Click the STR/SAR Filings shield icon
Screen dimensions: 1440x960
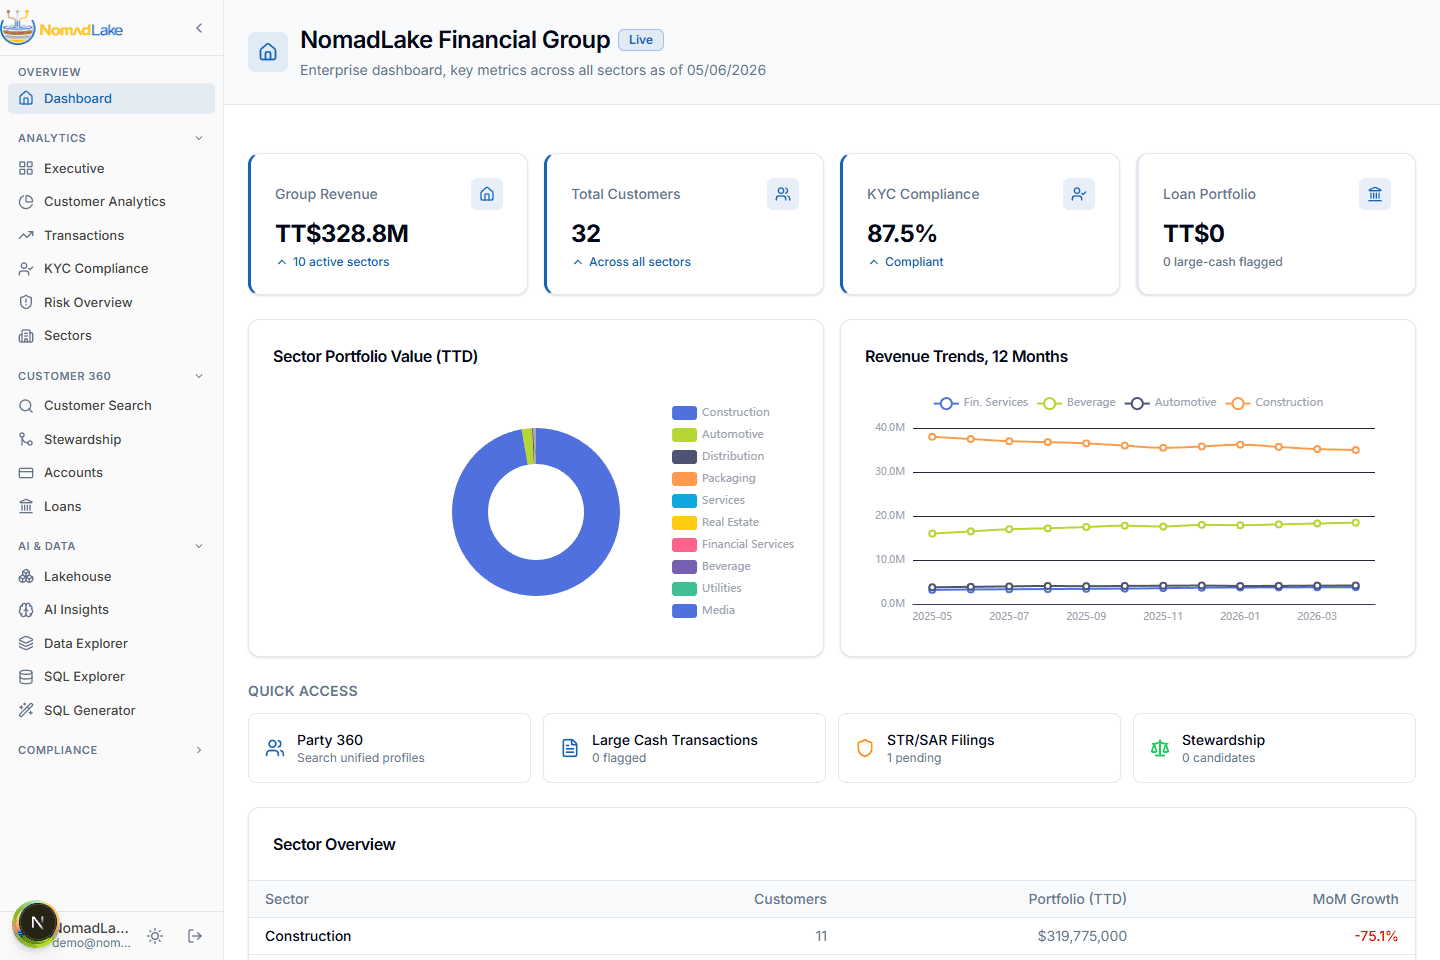tap(865, 748)
